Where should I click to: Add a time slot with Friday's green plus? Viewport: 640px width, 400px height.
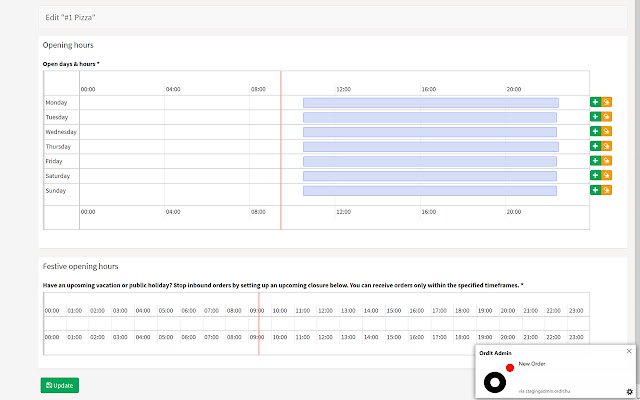(595, 161)
